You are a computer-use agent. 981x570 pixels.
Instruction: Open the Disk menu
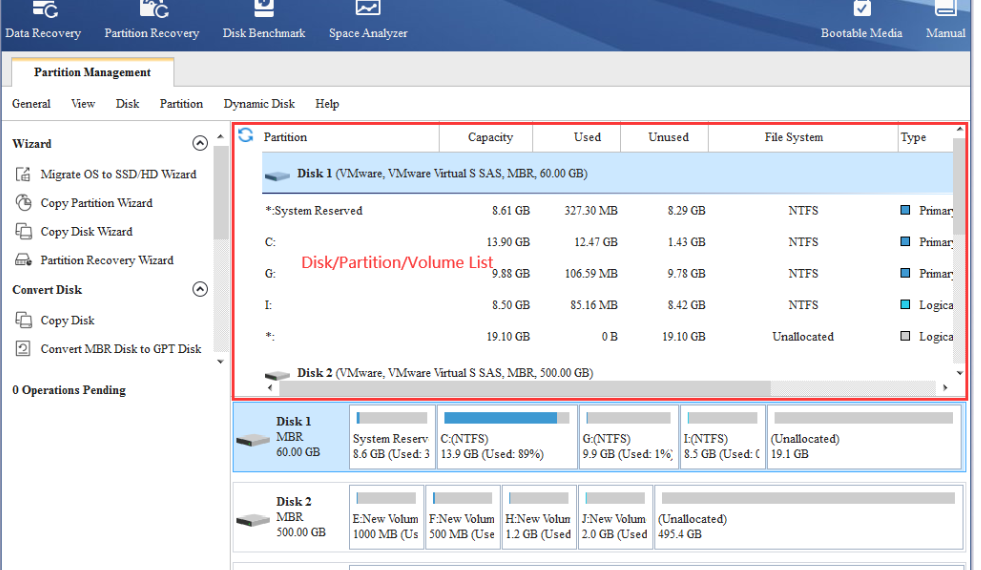point(127,104)
